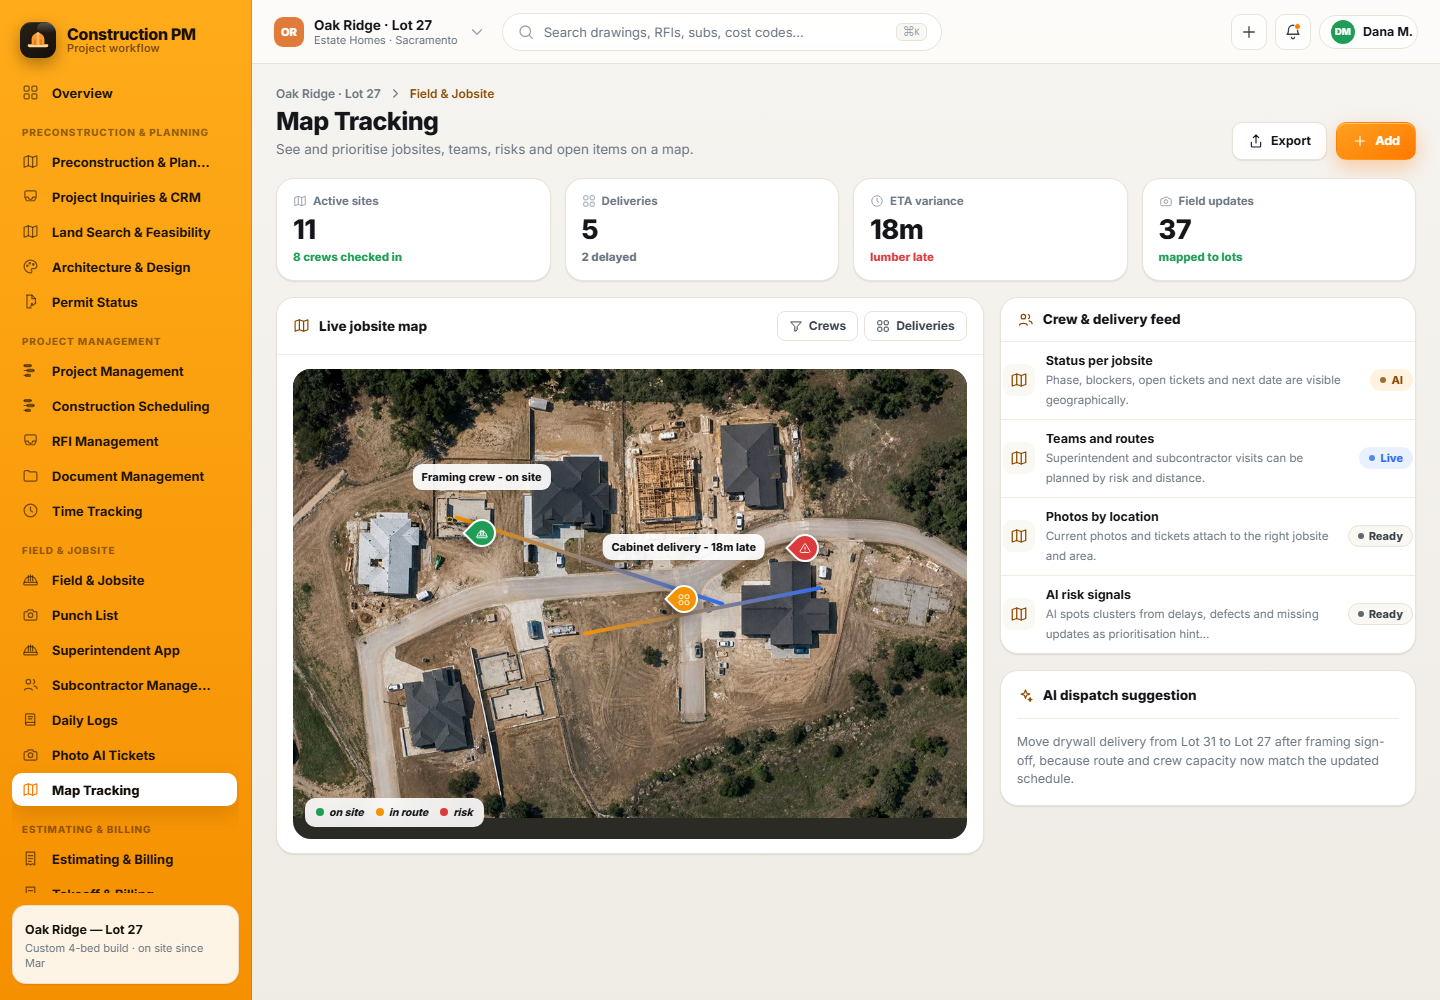This screenshot has height=1000, width=1440.
Task: Click the orange Add button
Action: tap(1376, 141)
